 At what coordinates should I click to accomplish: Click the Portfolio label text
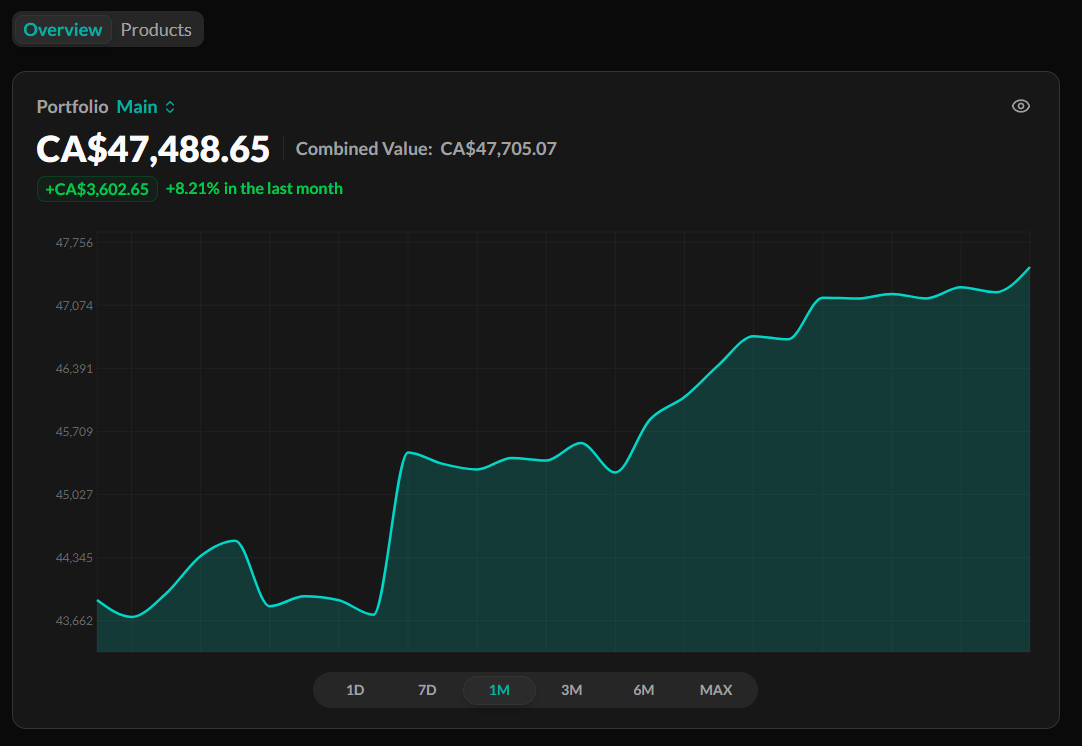pyautogui.click(x=72, y=107)
